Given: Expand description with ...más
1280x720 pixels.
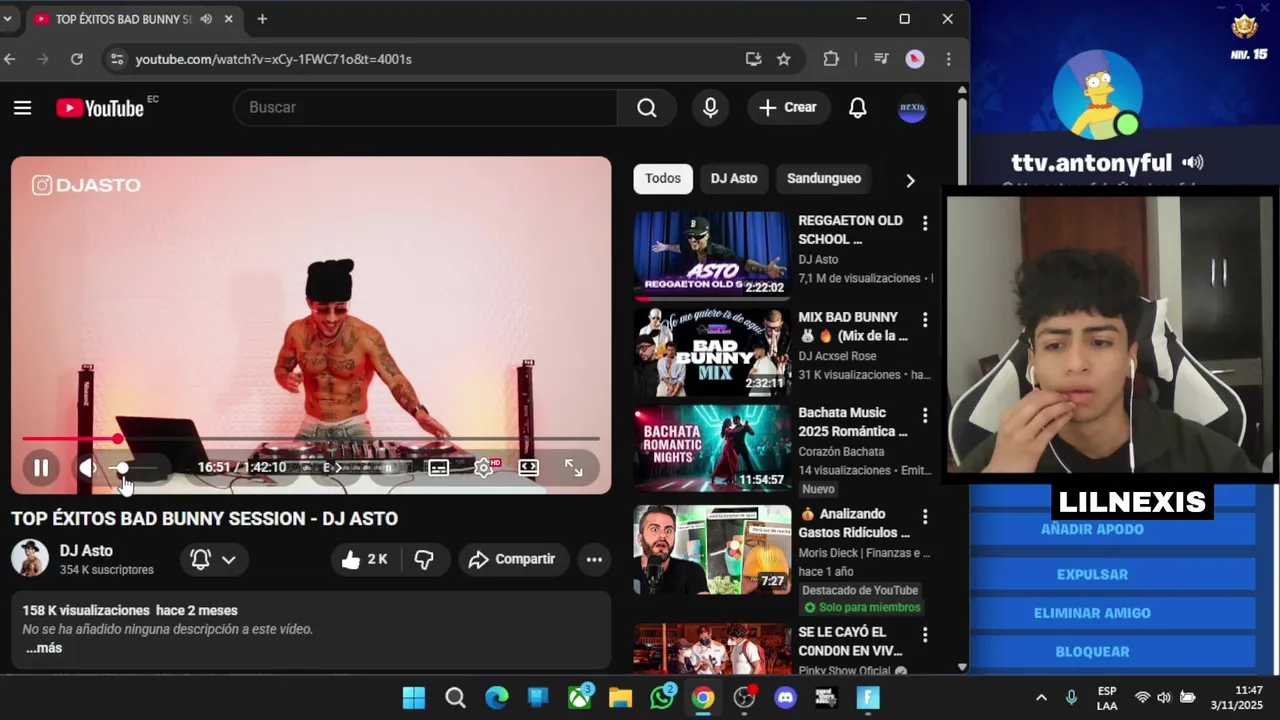Looking at the screenshot, I should pyautogui.click(x=43, y=648).
